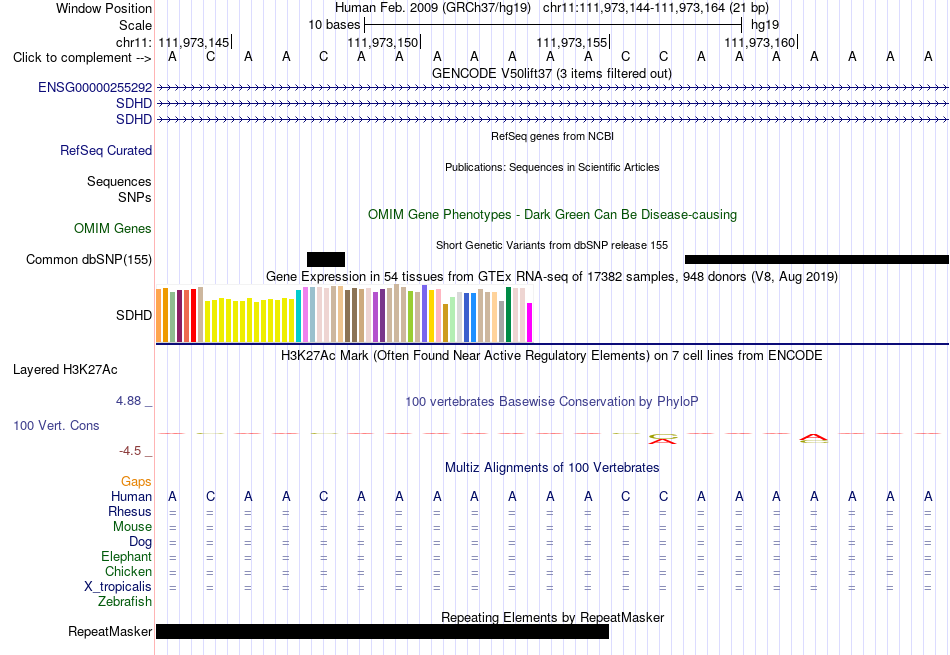This screenshot has height=655, width=950.
Task: Click the ENSG00000255292 gene track label
Action: pyautogui.click(x=95, y=87)
